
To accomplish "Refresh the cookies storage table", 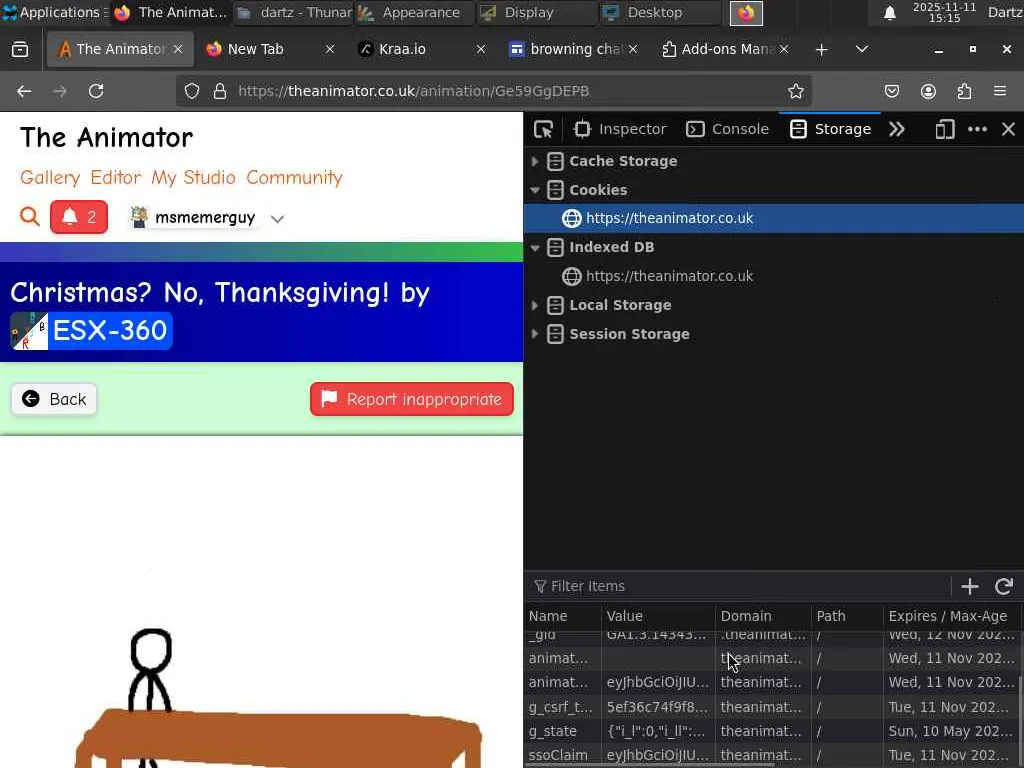I will pyautogui.click(x=1004, y=586).
